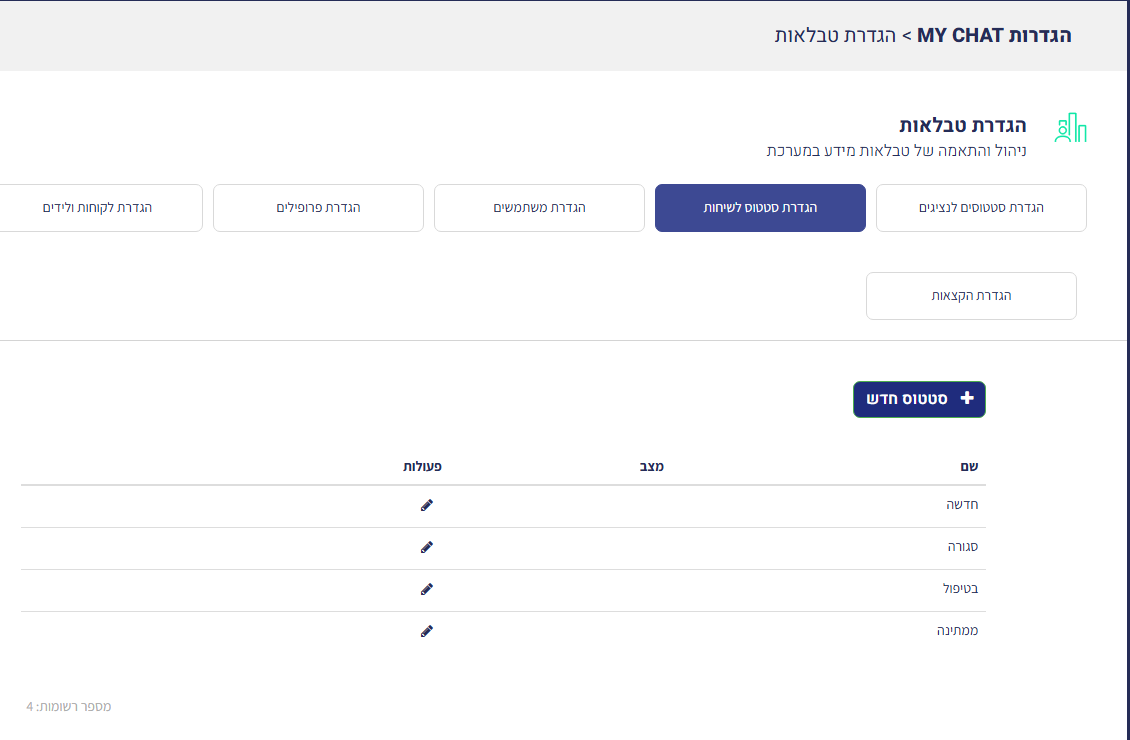1130x740 pixels.
Task: Select the חדשה row name
Action: (962, 505)
